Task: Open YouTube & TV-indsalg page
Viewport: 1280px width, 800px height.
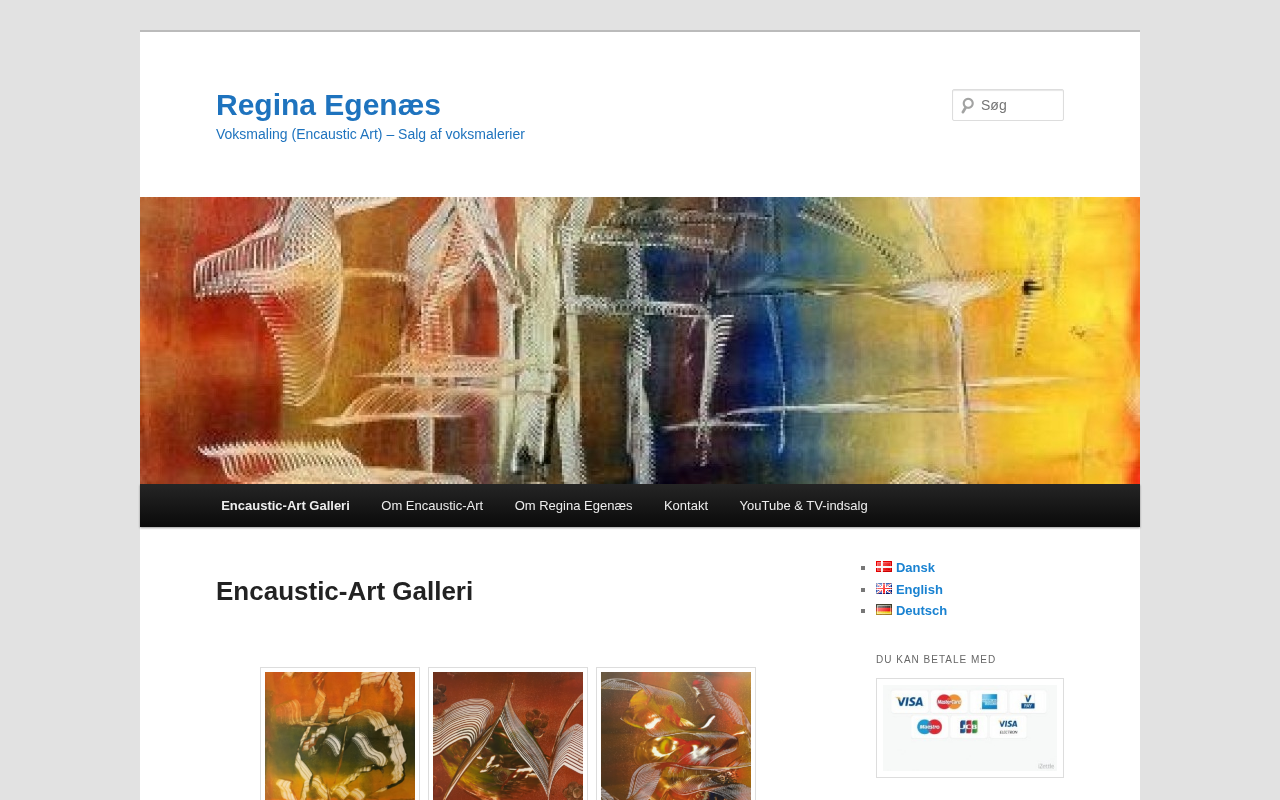Action: [803, 506]
